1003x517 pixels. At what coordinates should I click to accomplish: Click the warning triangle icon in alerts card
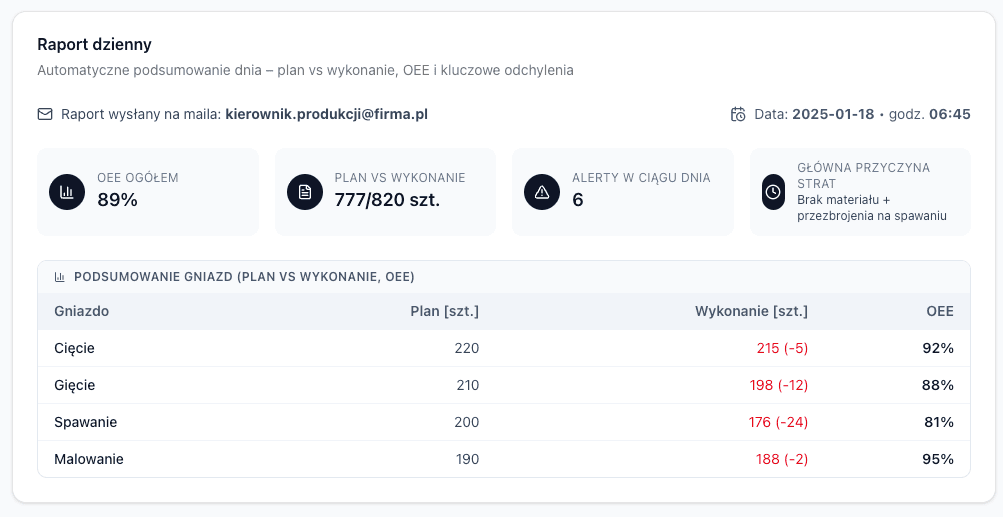542,192
